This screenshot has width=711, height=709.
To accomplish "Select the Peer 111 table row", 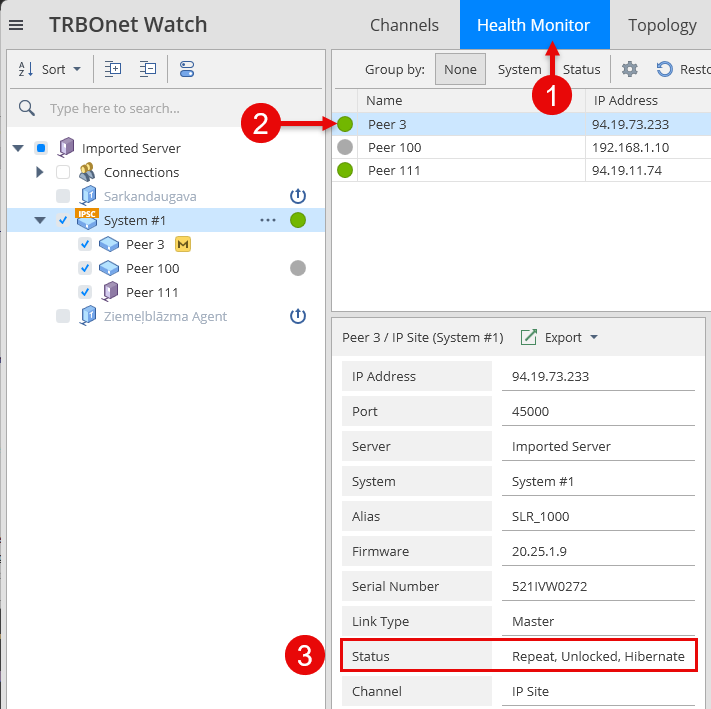I will pyautogui.click(x=521, y=170).
